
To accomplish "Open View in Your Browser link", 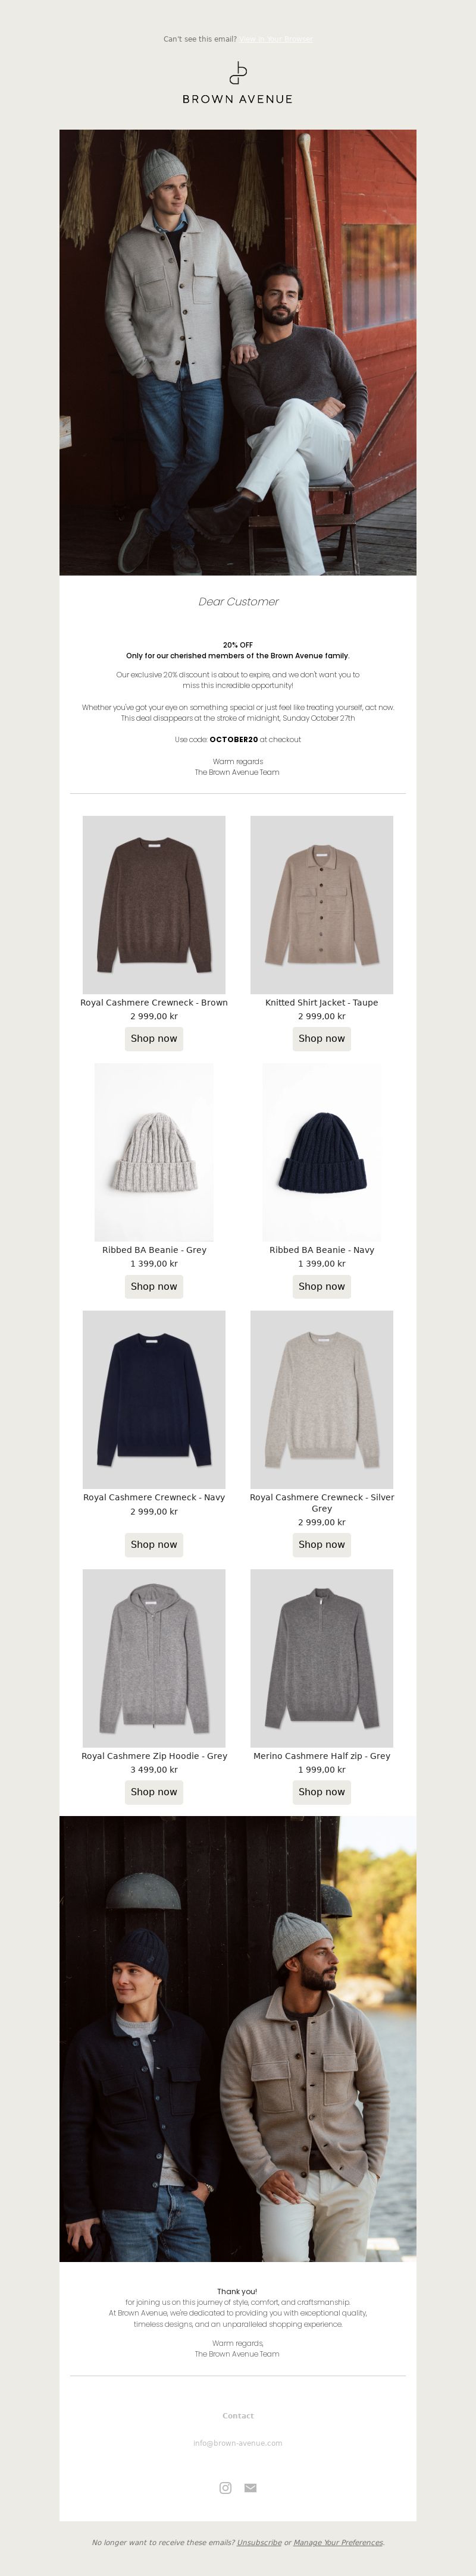I will [275, 39].
